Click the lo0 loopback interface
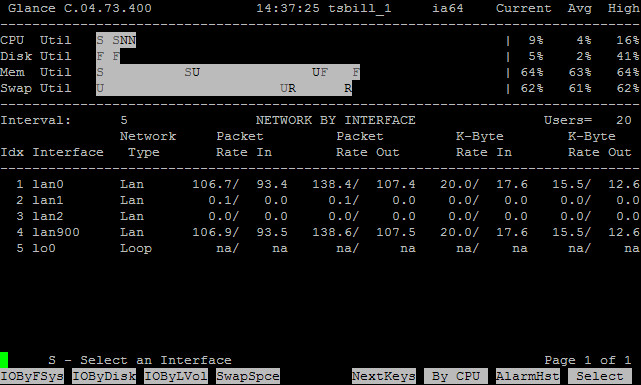Screen dimensions: 641x385 (44, 248)
